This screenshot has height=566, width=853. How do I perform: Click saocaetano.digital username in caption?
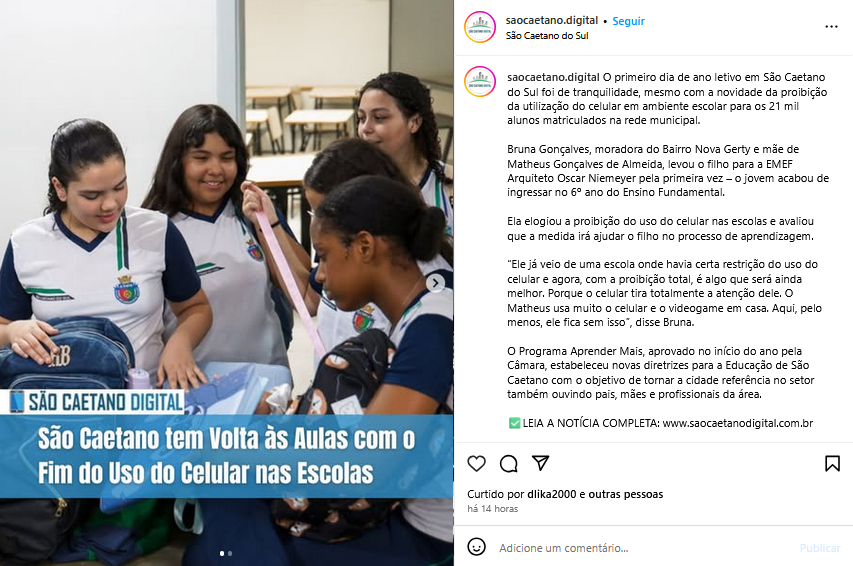(553, 77)
